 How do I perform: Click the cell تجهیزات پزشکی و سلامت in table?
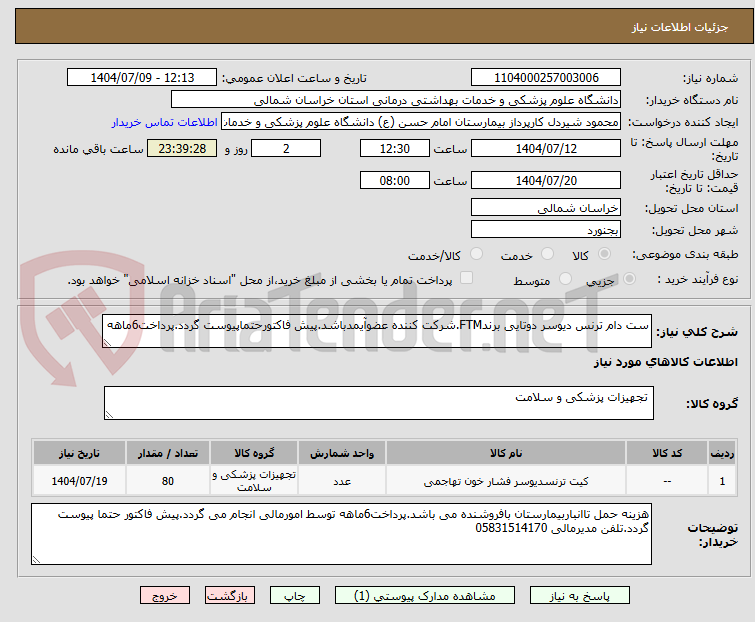(x=254, y=481)
